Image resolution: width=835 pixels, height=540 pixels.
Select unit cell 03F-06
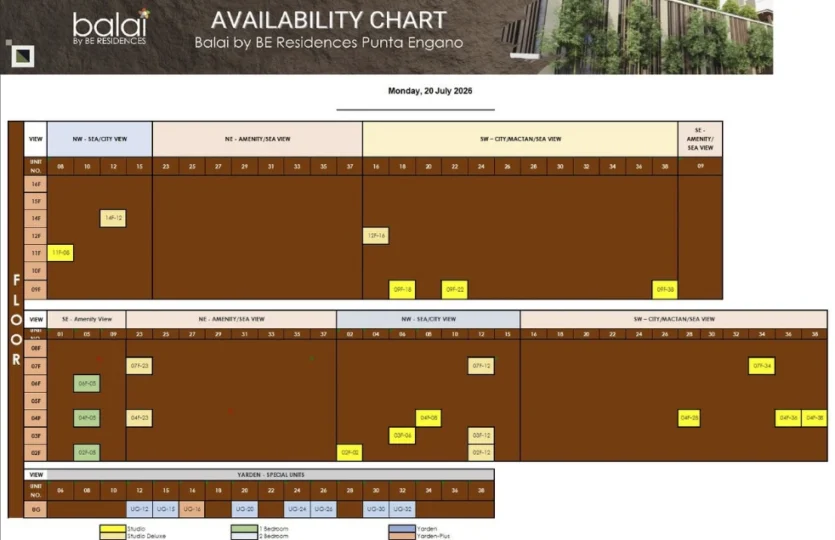pyautogui.click(x=402, y=436)
